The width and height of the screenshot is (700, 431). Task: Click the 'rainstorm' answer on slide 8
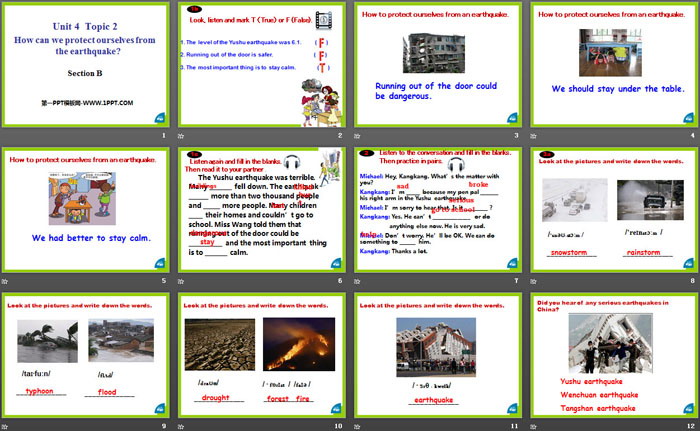(643, 252)
